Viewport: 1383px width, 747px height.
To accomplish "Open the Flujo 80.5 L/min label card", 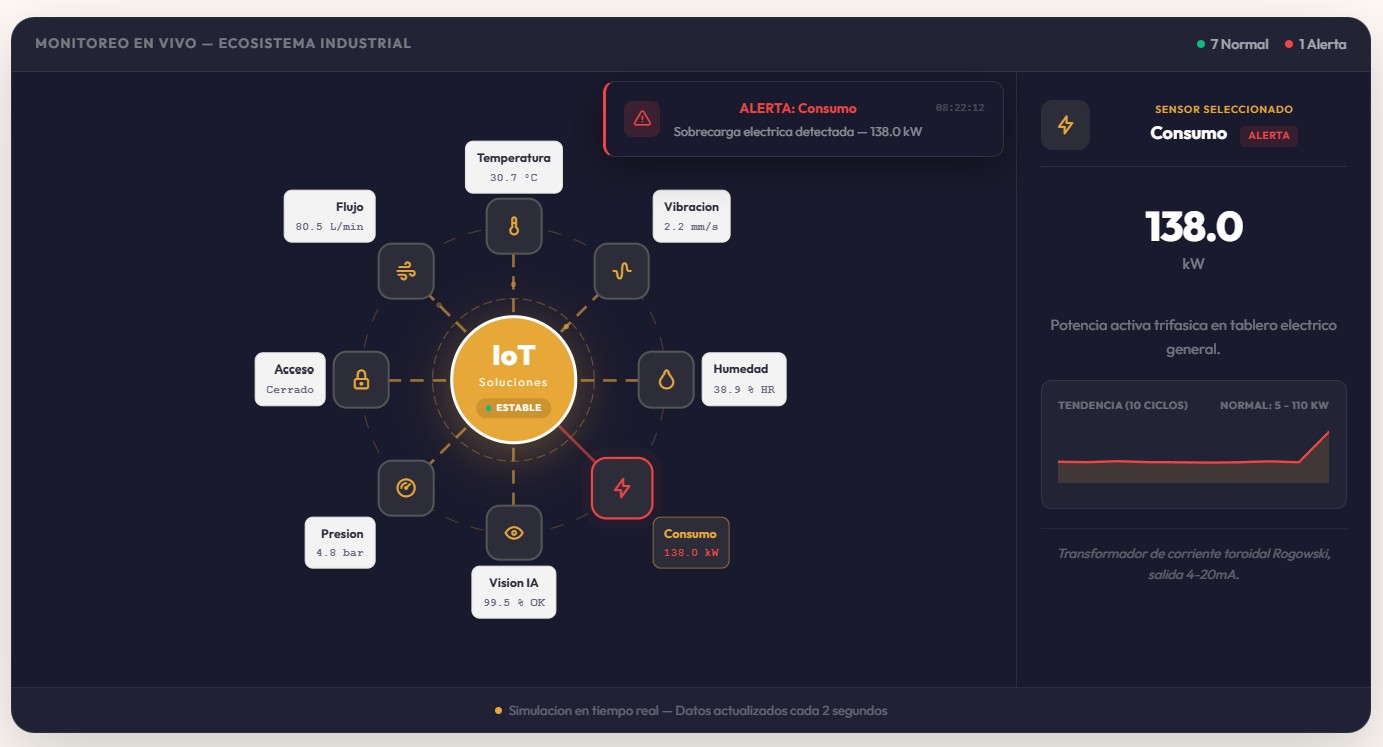I will click(x=330, y=216).
